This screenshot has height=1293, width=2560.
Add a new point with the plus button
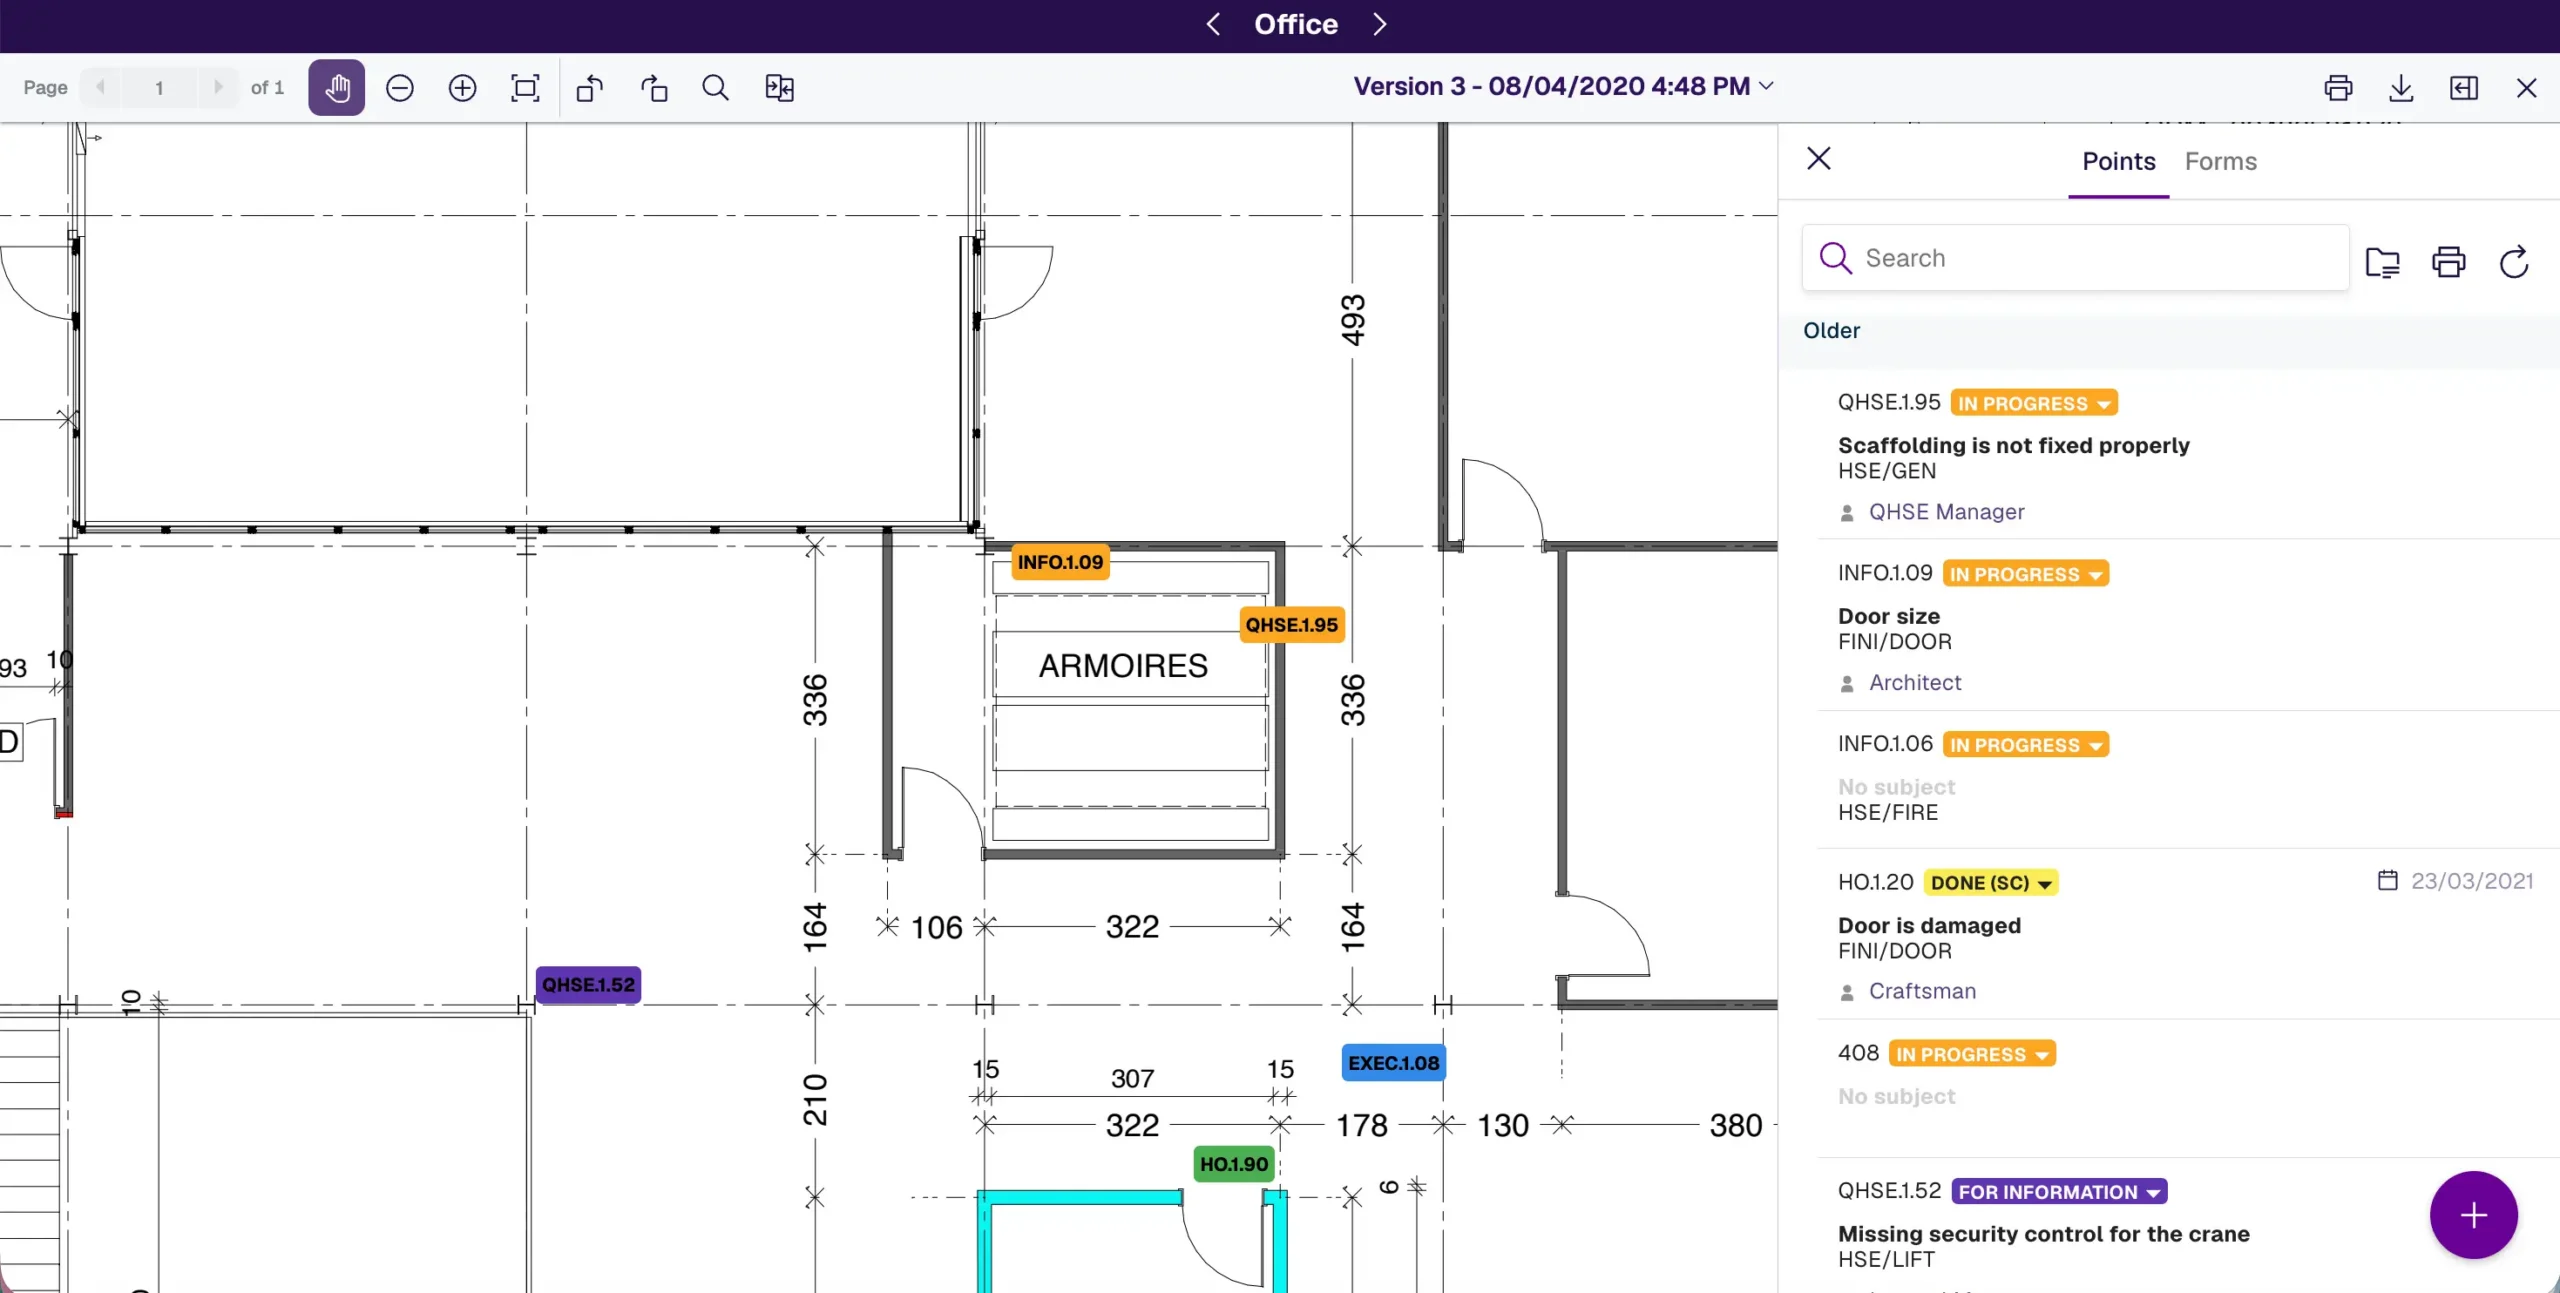2474,1215
